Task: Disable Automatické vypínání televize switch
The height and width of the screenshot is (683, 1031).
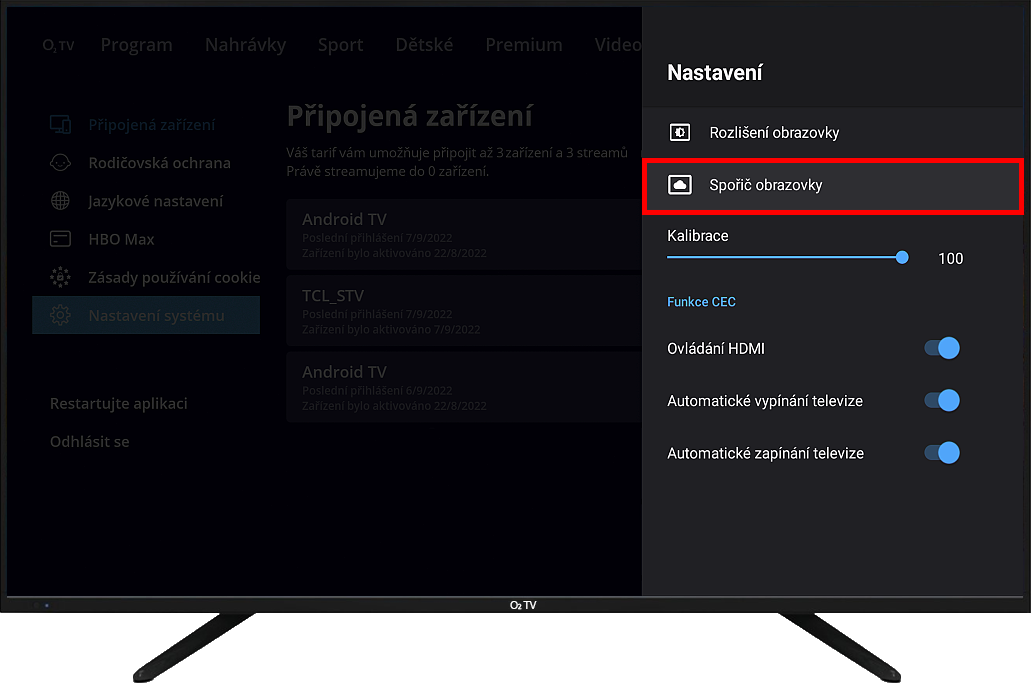Action: click(x=942, y=401)
